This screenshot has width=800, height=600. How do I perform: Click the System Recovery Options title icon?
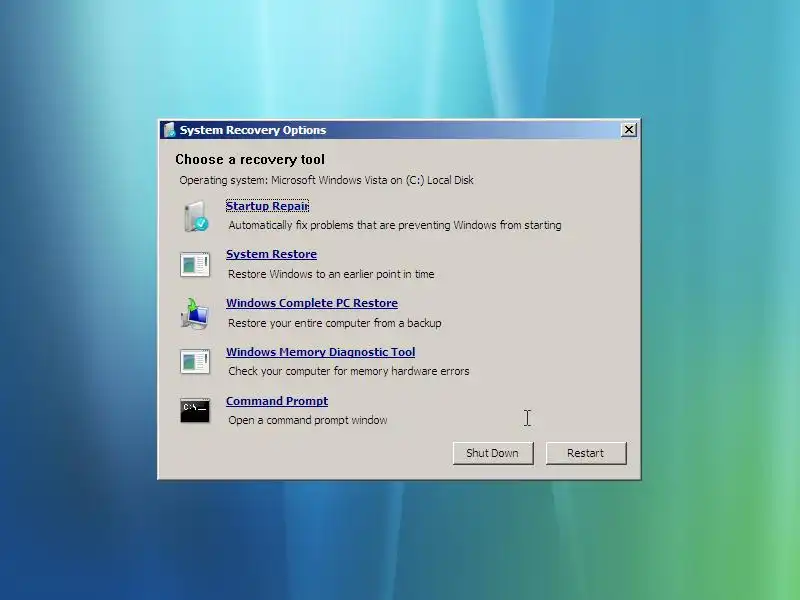(x=169, y=130)
